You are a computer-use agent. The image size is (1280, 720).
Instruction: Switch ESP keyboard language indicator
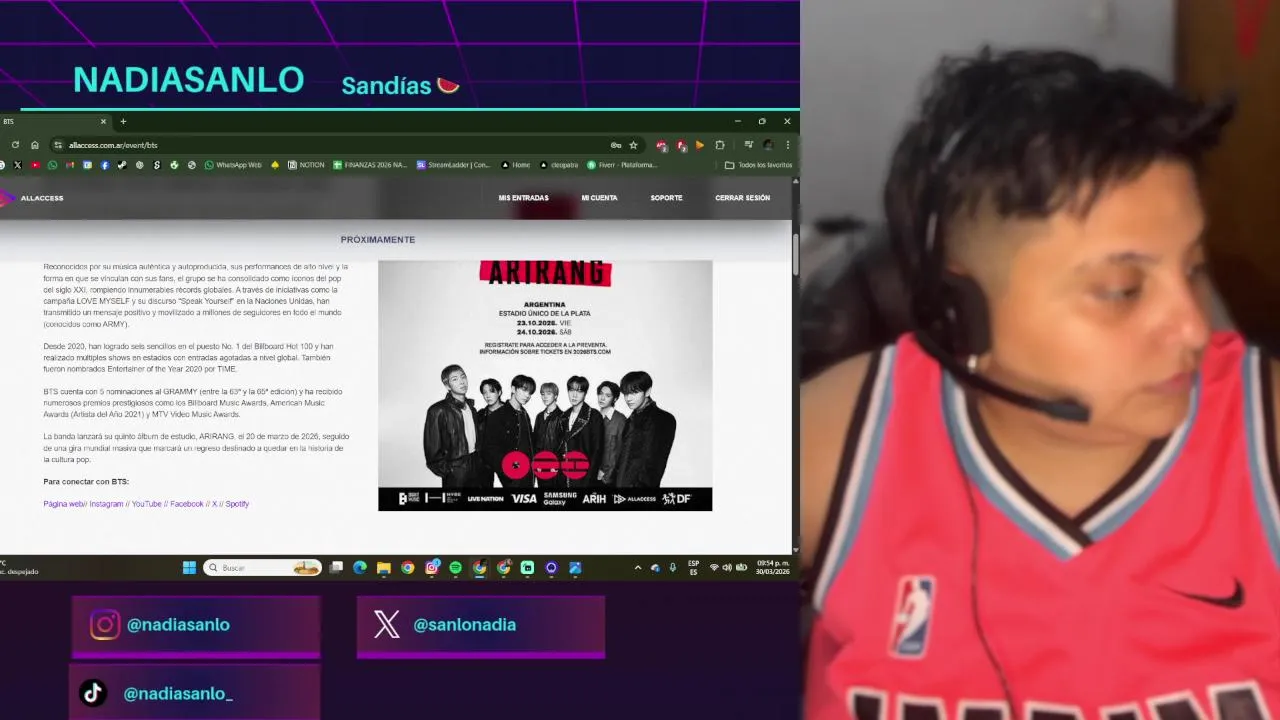click(x=693, y=568)
